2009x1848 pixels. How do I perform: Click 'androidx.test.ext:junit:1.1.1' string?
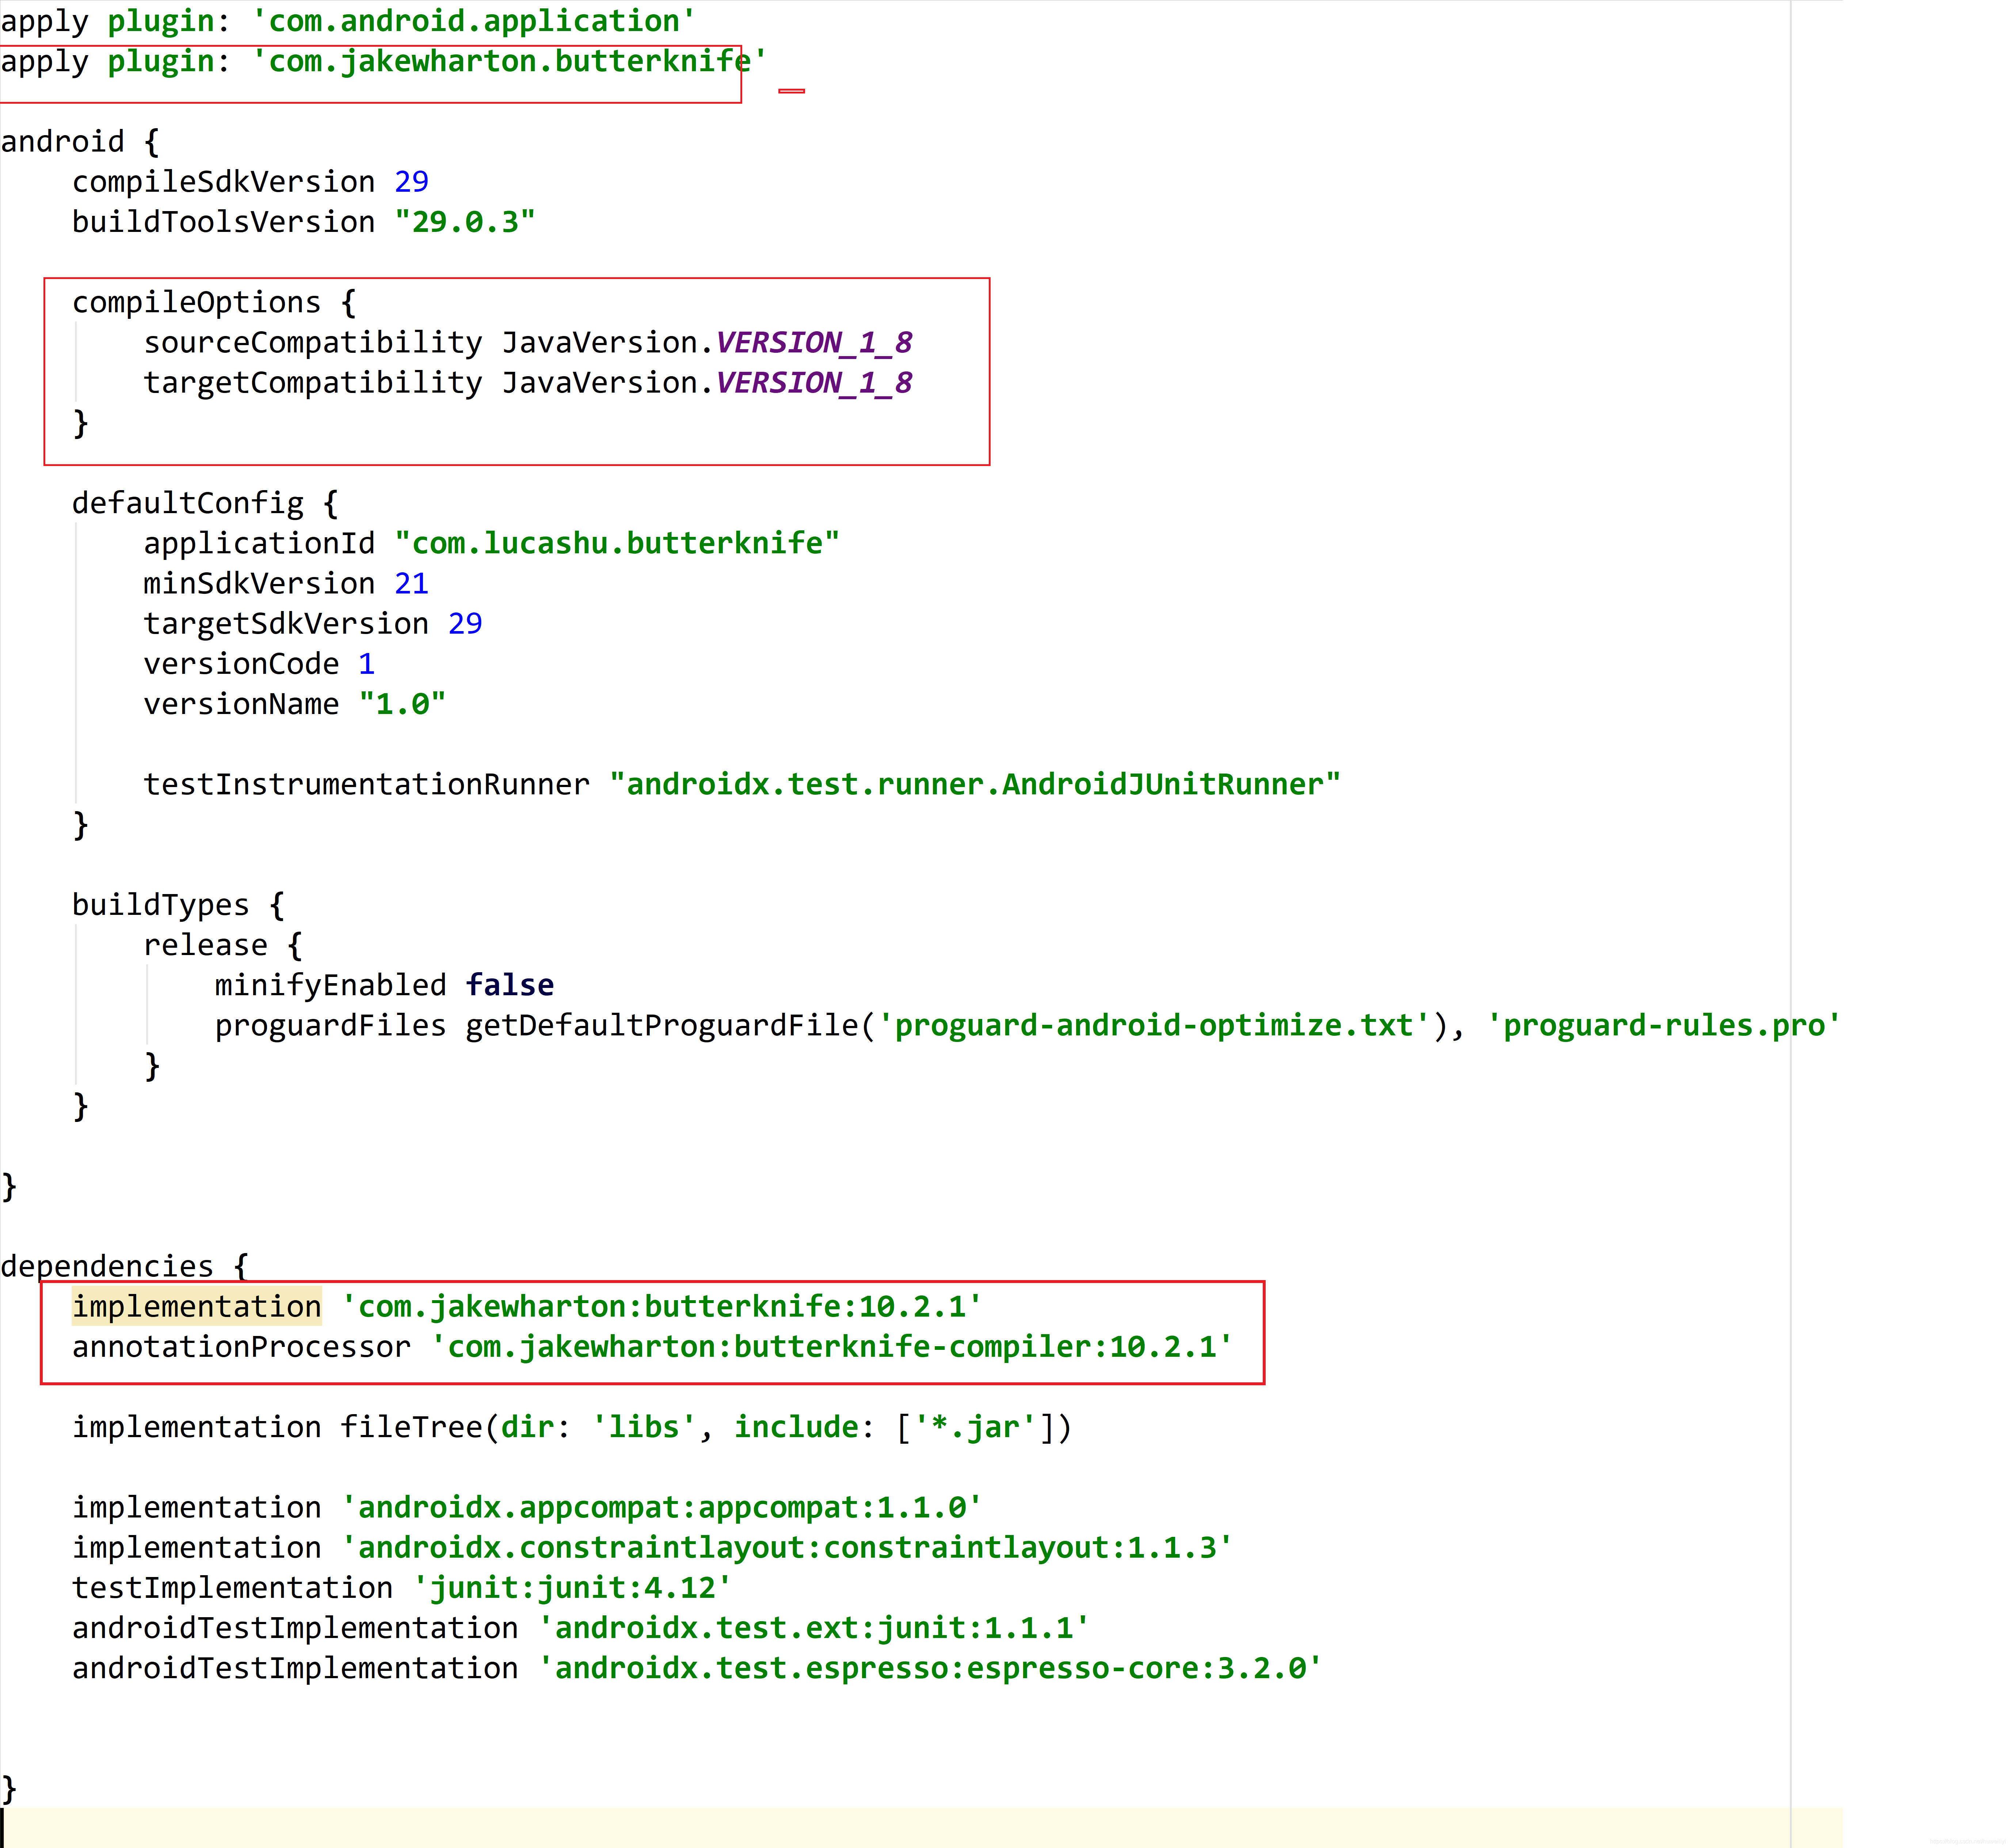tap(813, 1628)
